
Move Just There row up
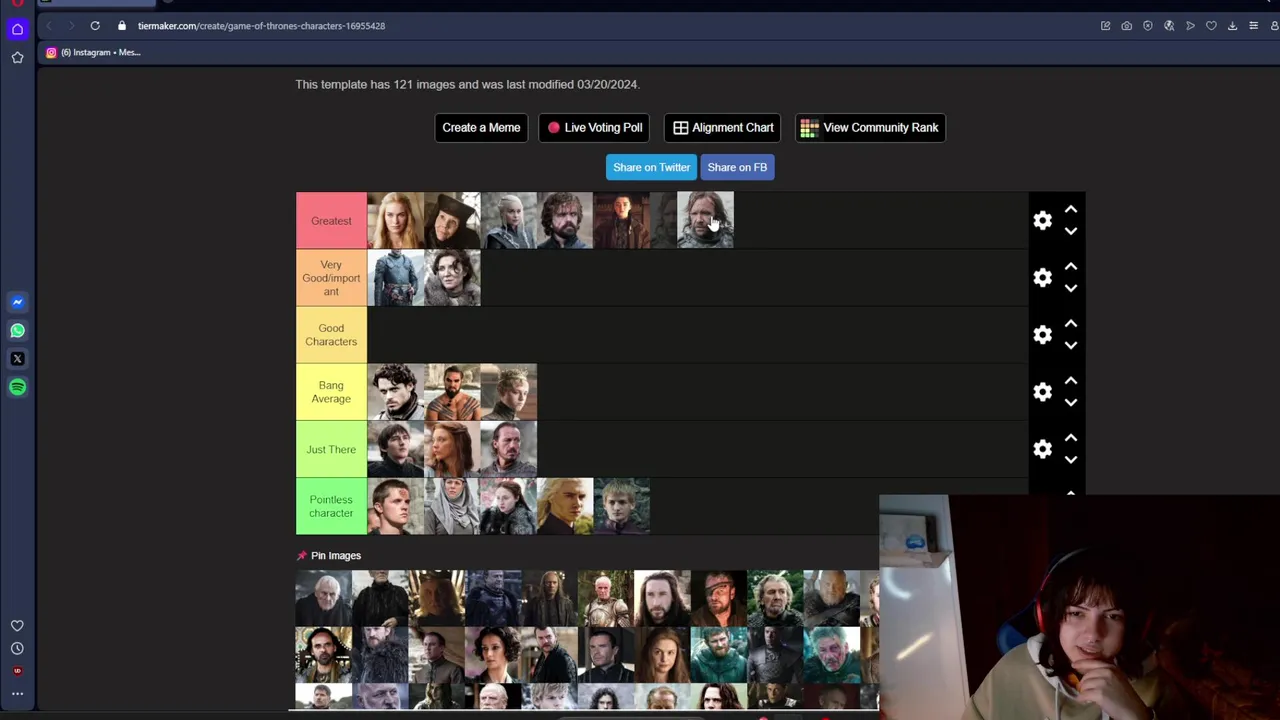pyautogui.click(x=1071, y=438)
